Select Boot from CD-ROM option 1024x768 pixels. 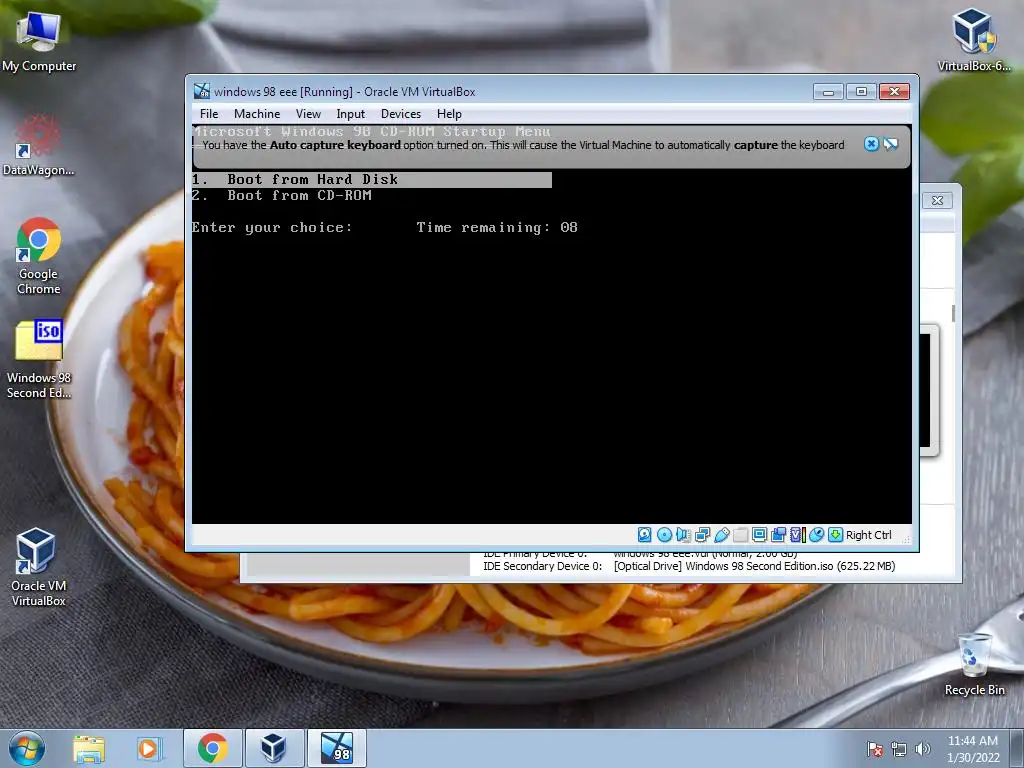click(282, 195)
